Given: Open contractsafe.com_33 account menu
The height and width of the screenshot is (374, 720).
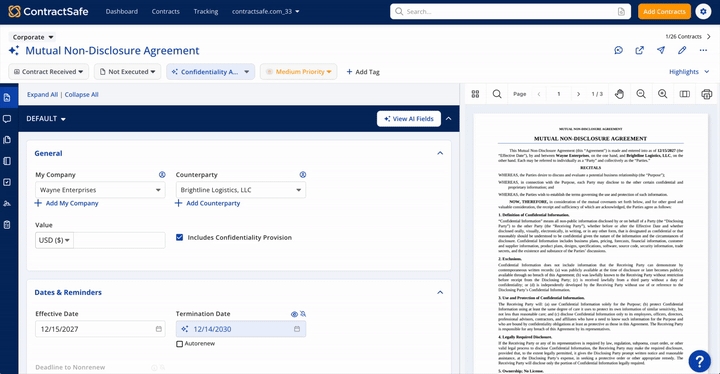Looking at the screenshot, I should pos(265,11).
